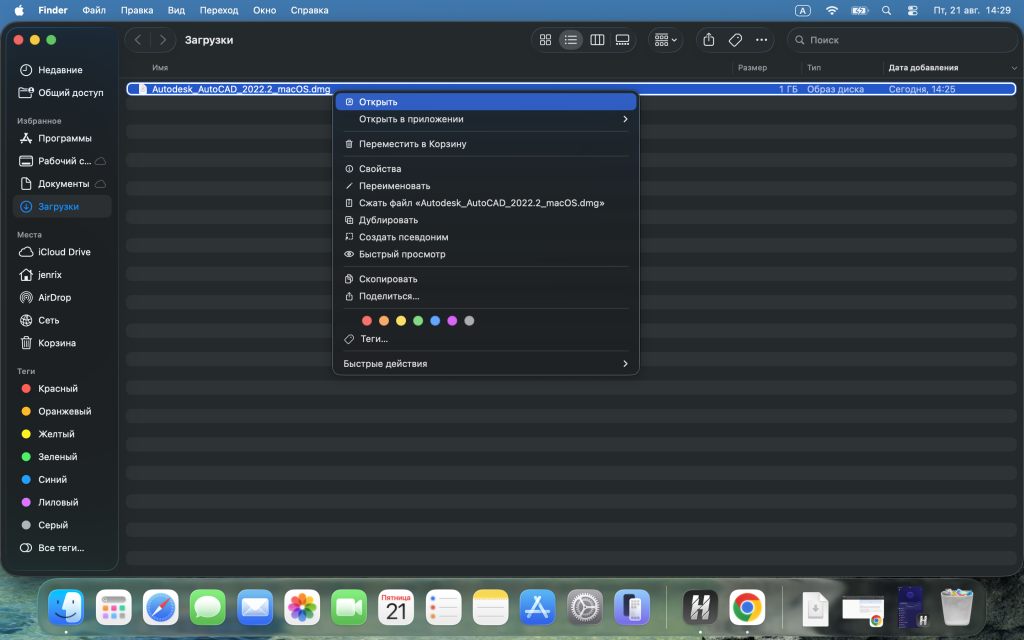
Task: Apply the yellow tag color dot
Action: coord(401,321)
